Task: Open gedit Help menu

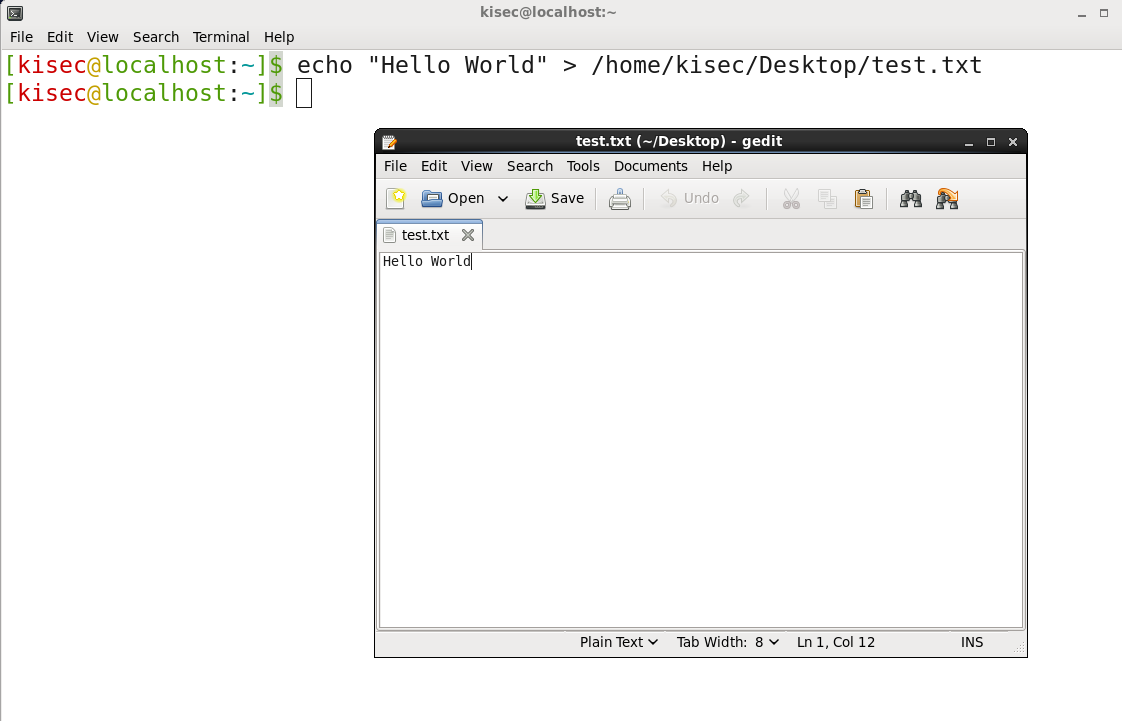Action: [x=716, y=166]
